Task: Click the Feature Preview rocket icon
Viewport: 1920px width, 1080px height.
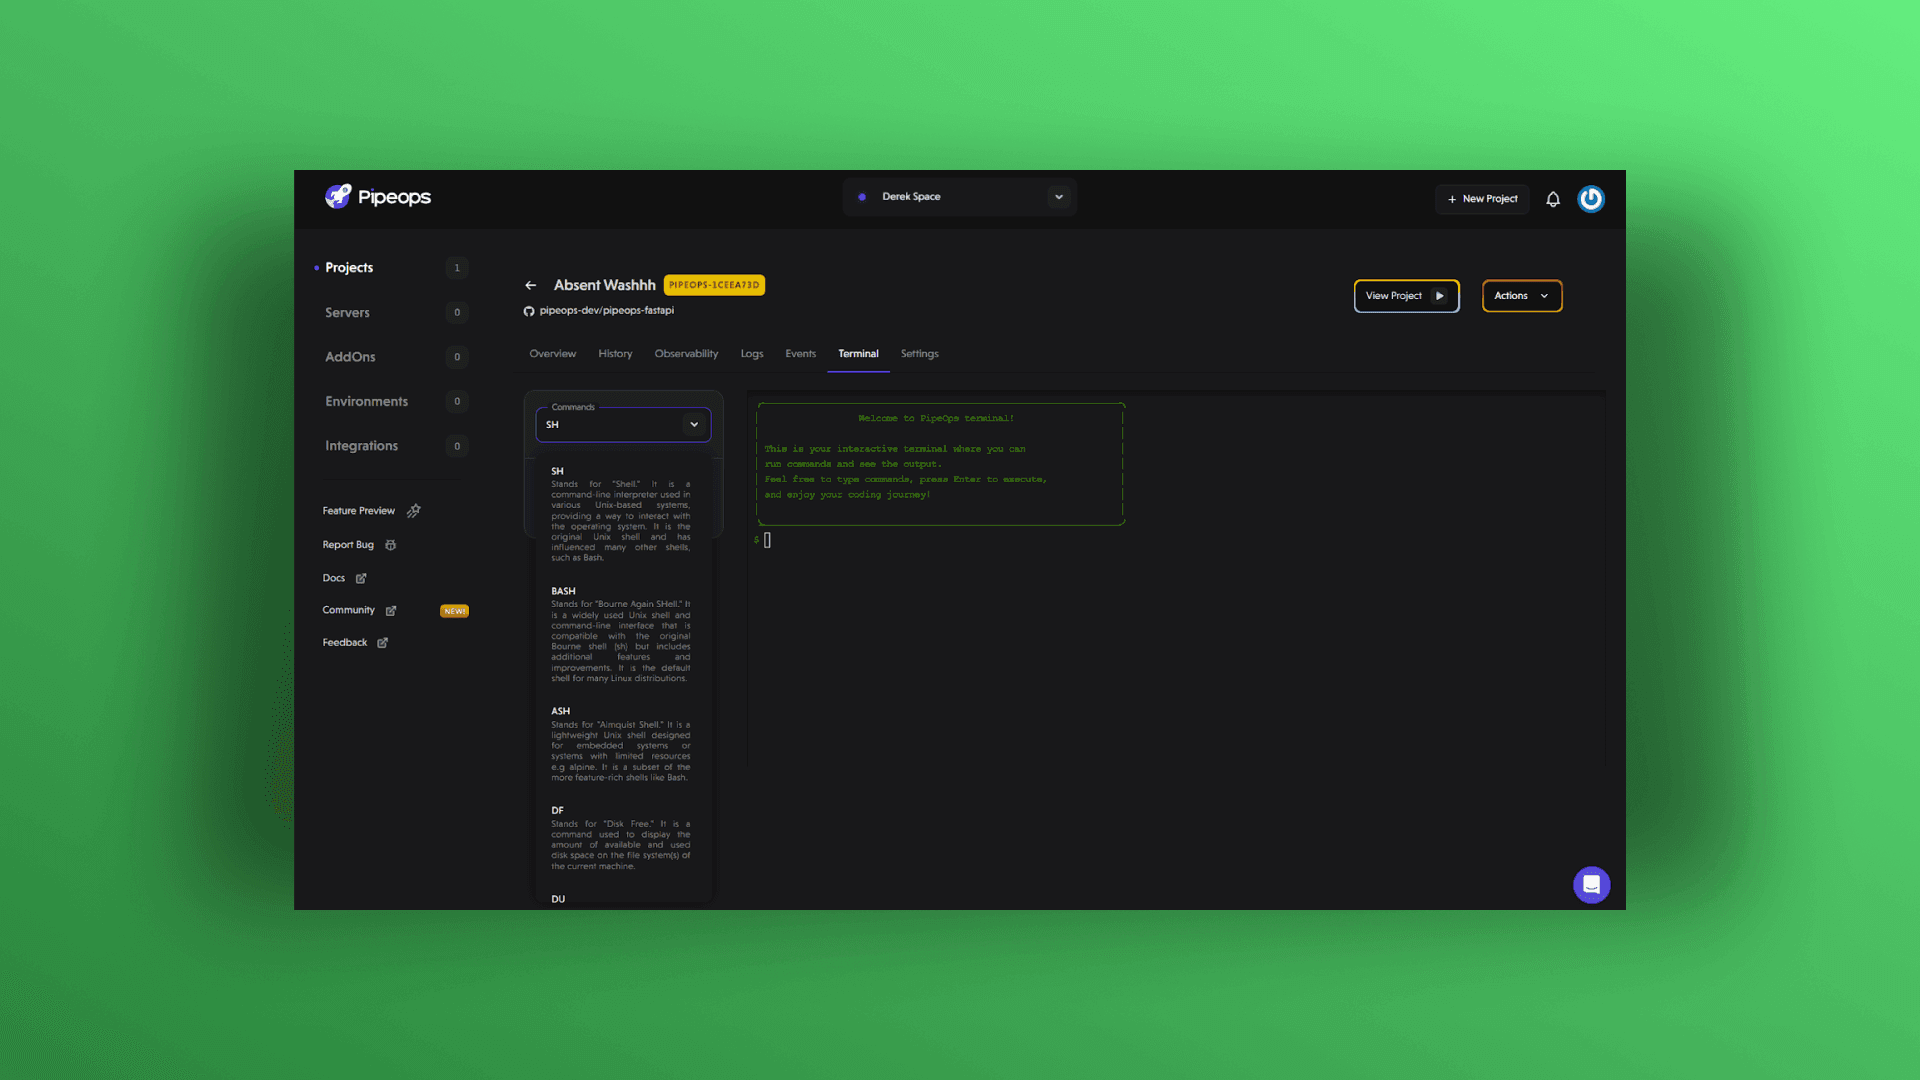Action: click(x=414, y=511)
